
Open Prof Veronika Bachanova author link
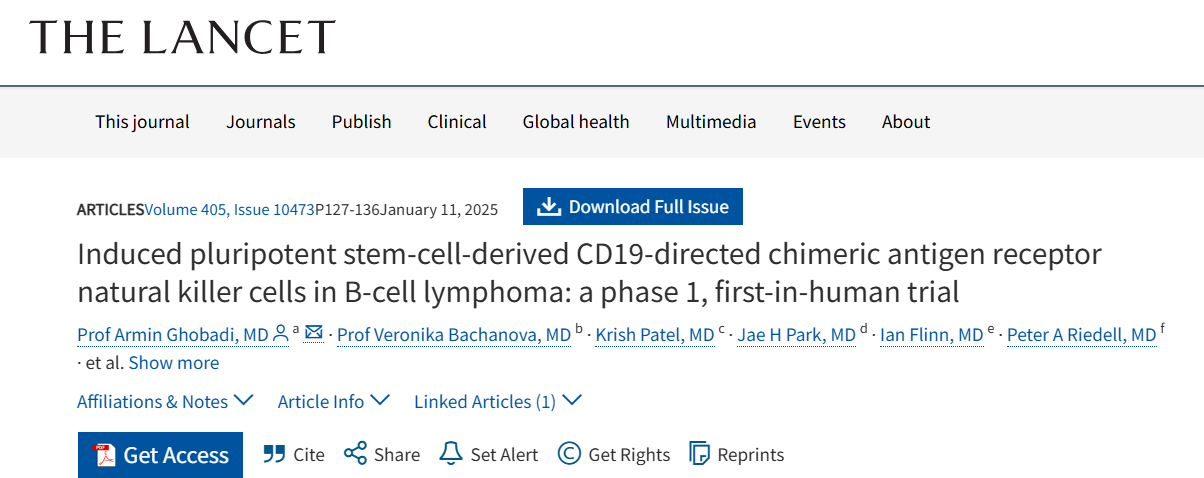pos(454,334)
